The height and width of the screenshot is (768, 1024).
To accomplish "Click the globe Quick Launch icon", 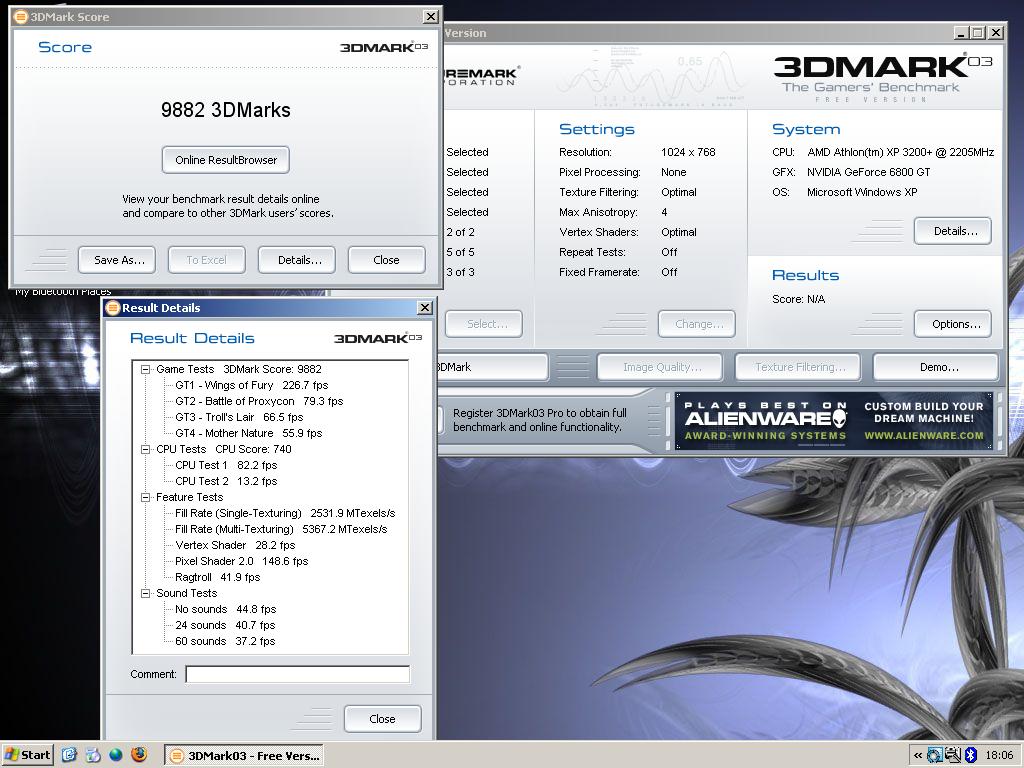I will pos(116,755).
